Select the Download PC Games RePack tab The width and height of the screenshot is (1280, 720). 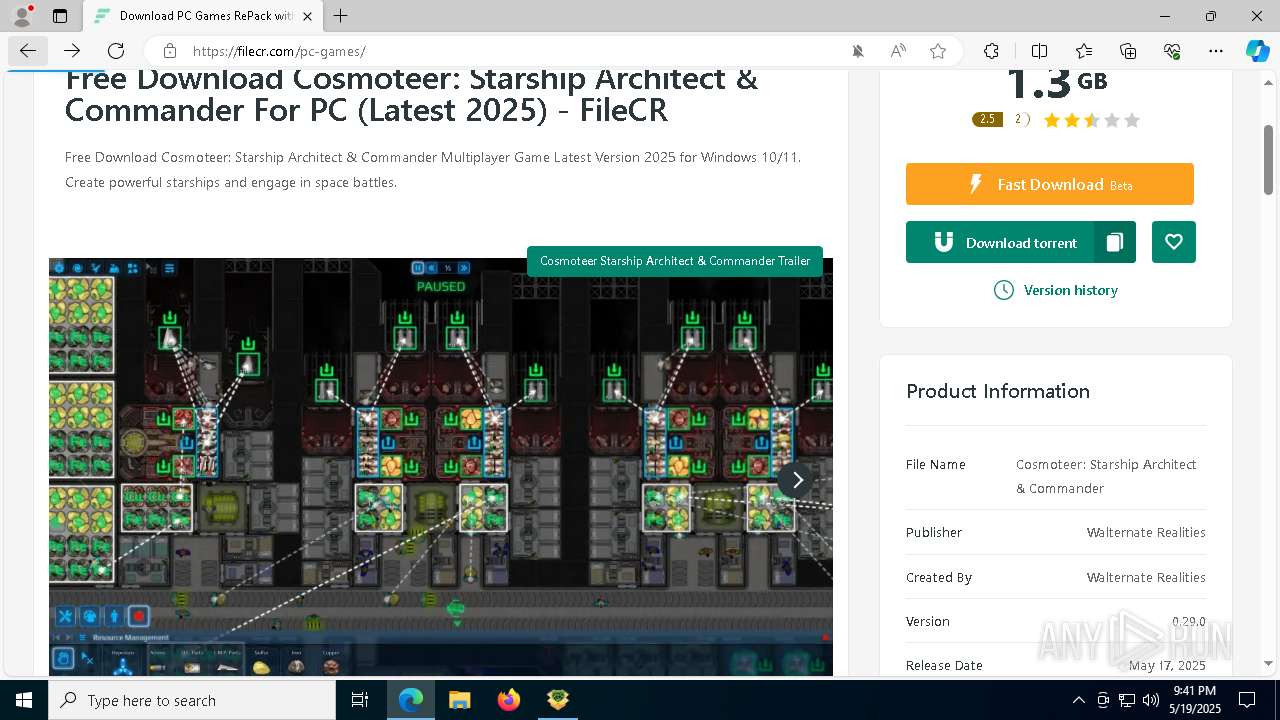[x=202, y=16]
